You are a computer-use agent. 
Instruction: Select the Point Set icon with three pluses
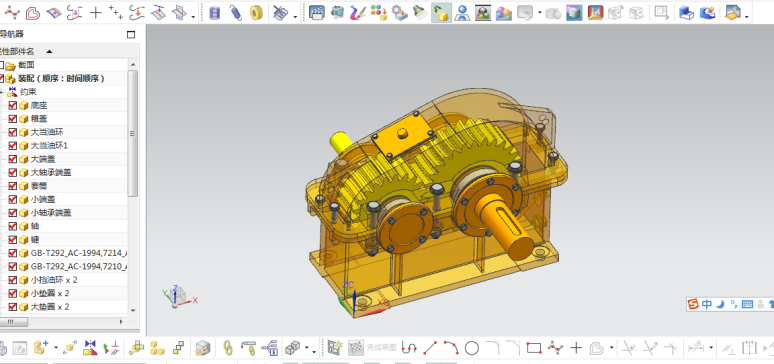(x=116, y=12)
